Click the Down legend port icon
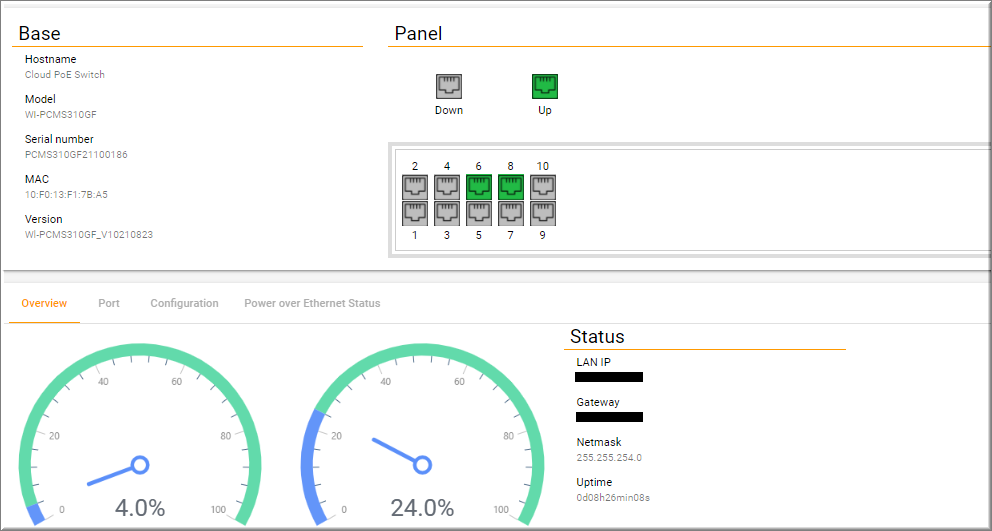This screenshot has height=531, width=992. 449,86
